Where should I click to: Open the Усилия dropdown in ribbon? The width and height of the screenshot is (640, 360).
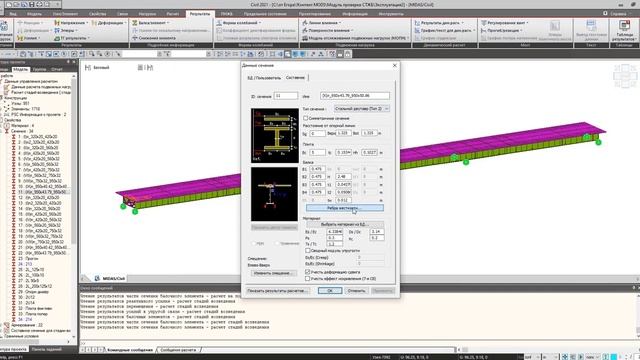click(29, 38)
